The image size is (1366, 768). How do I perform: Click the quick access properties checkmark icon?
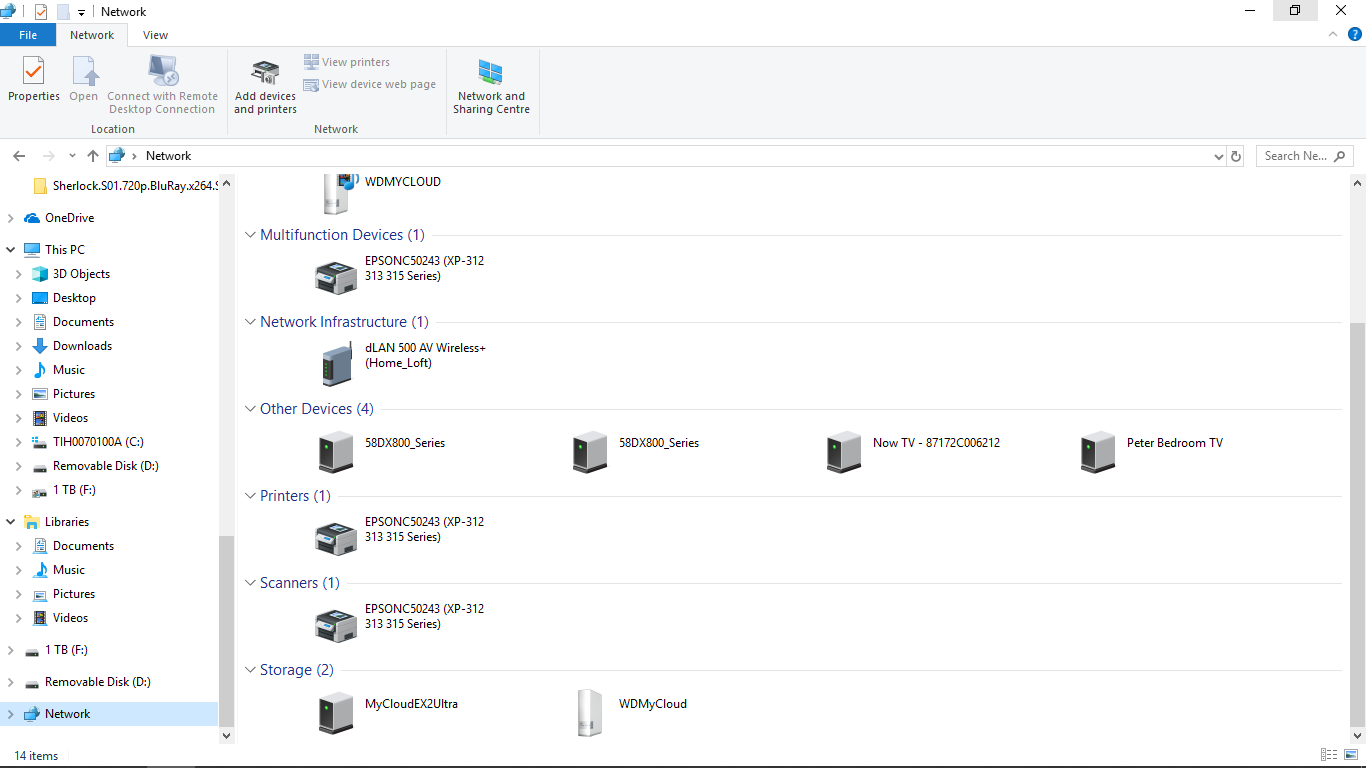(40, 12)
